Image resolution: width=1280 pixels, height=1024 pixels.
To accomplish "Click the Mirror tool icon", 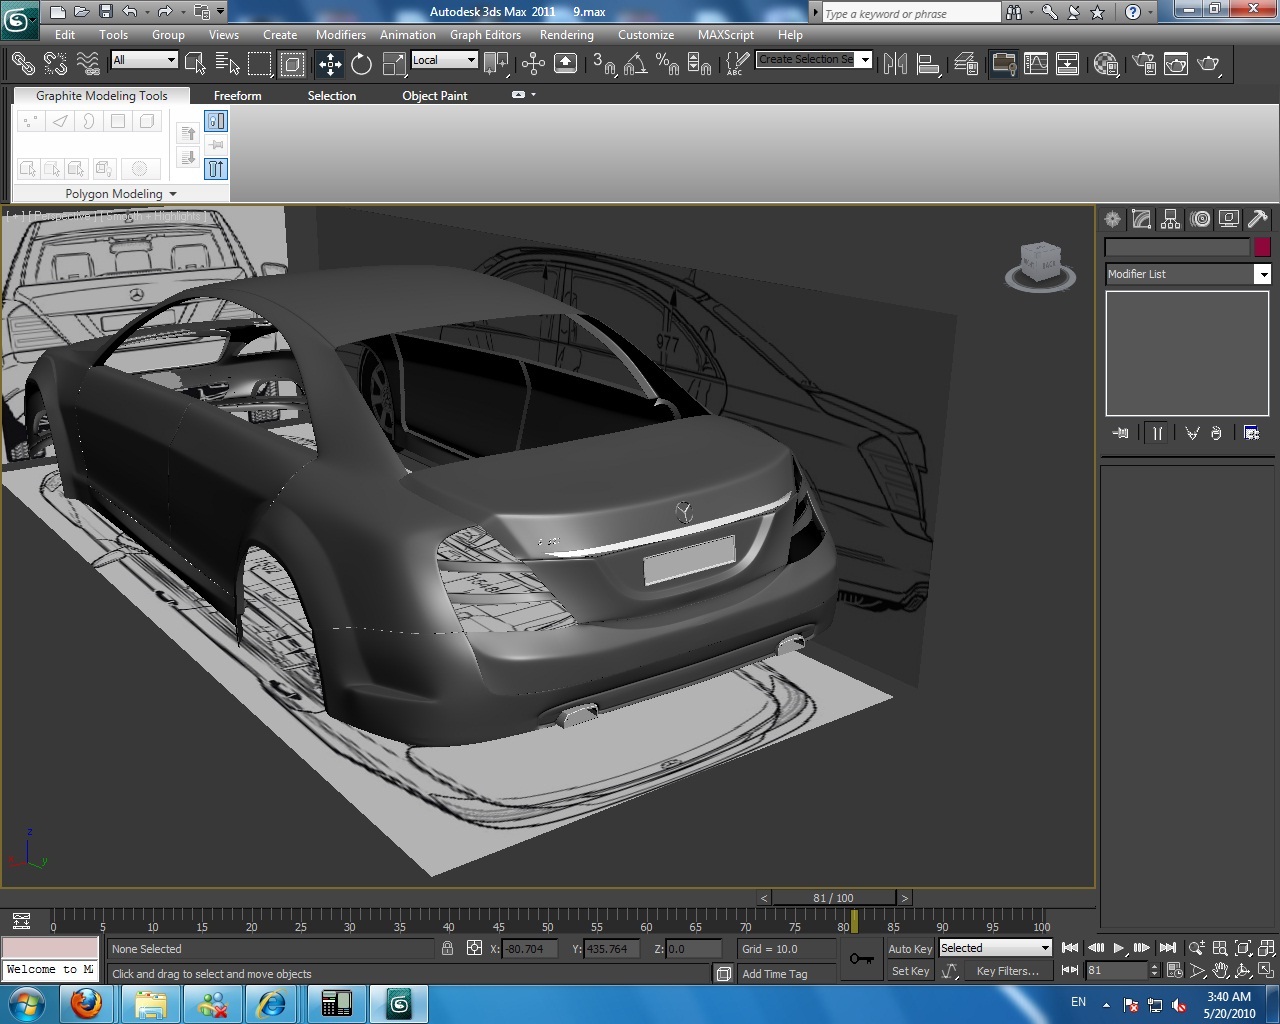I will tap(895, 64).
